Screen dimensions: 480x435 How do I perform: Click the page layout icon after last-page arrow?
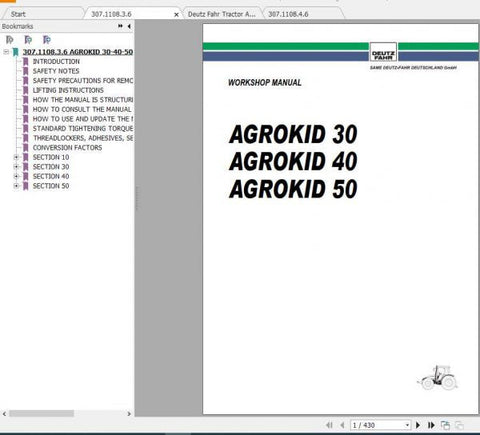(445, 425)
